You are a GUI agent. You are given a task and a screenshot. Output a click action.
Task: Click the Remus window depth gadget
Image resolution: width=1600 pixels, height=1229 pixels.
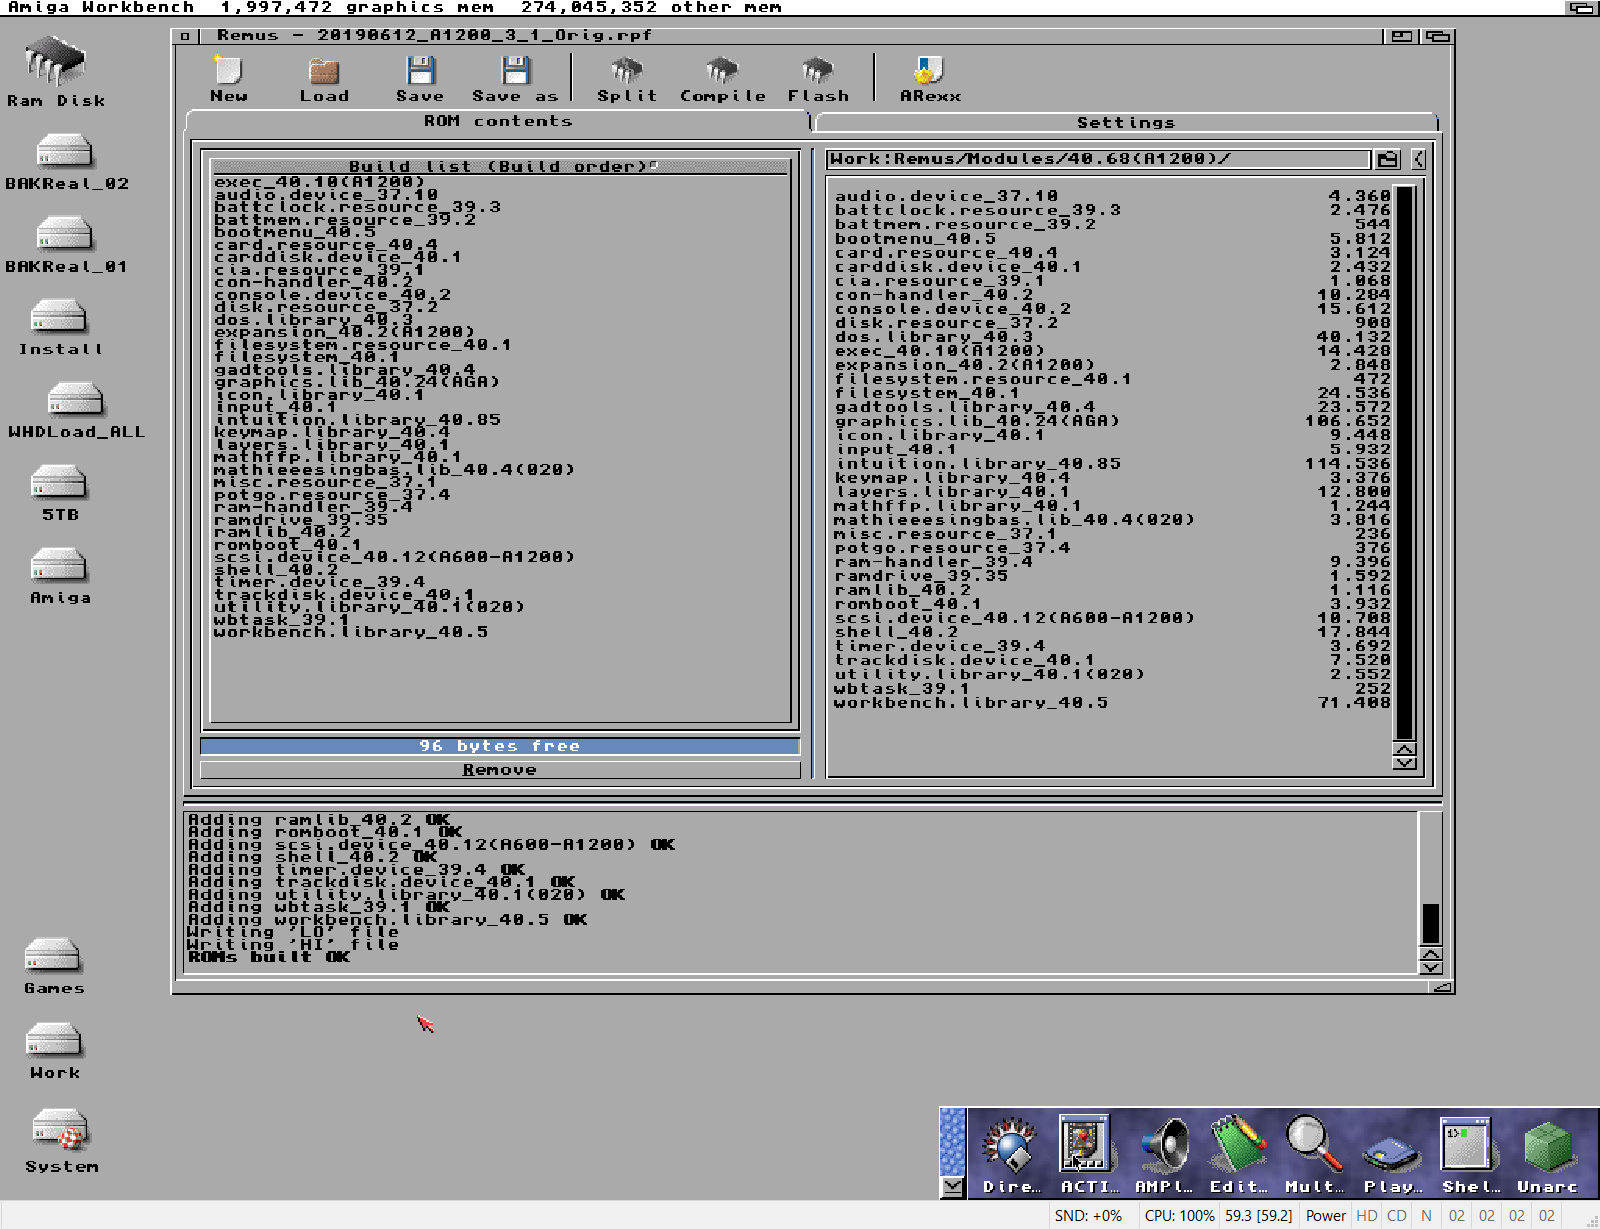[x=1438, y=36]
